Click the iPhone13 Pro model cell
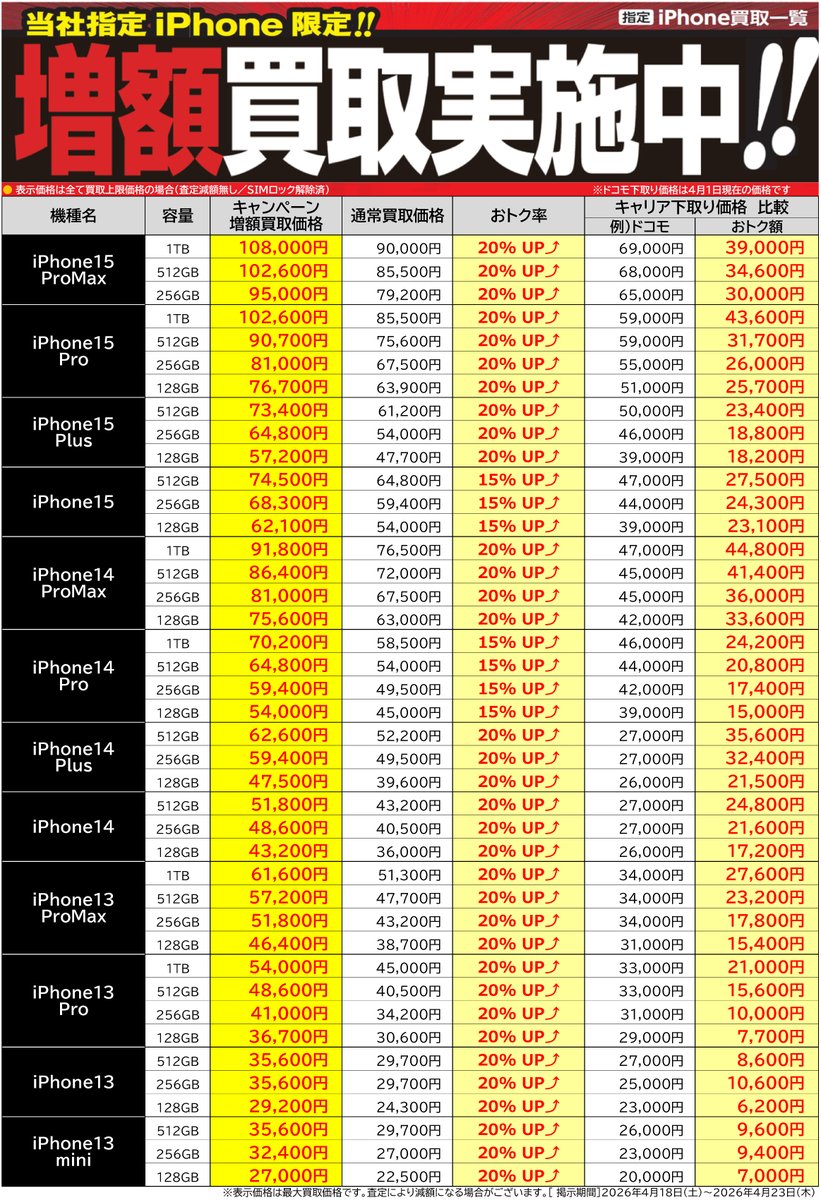The height and width of the screenshot is (1200, 821). click(73, 1001)
